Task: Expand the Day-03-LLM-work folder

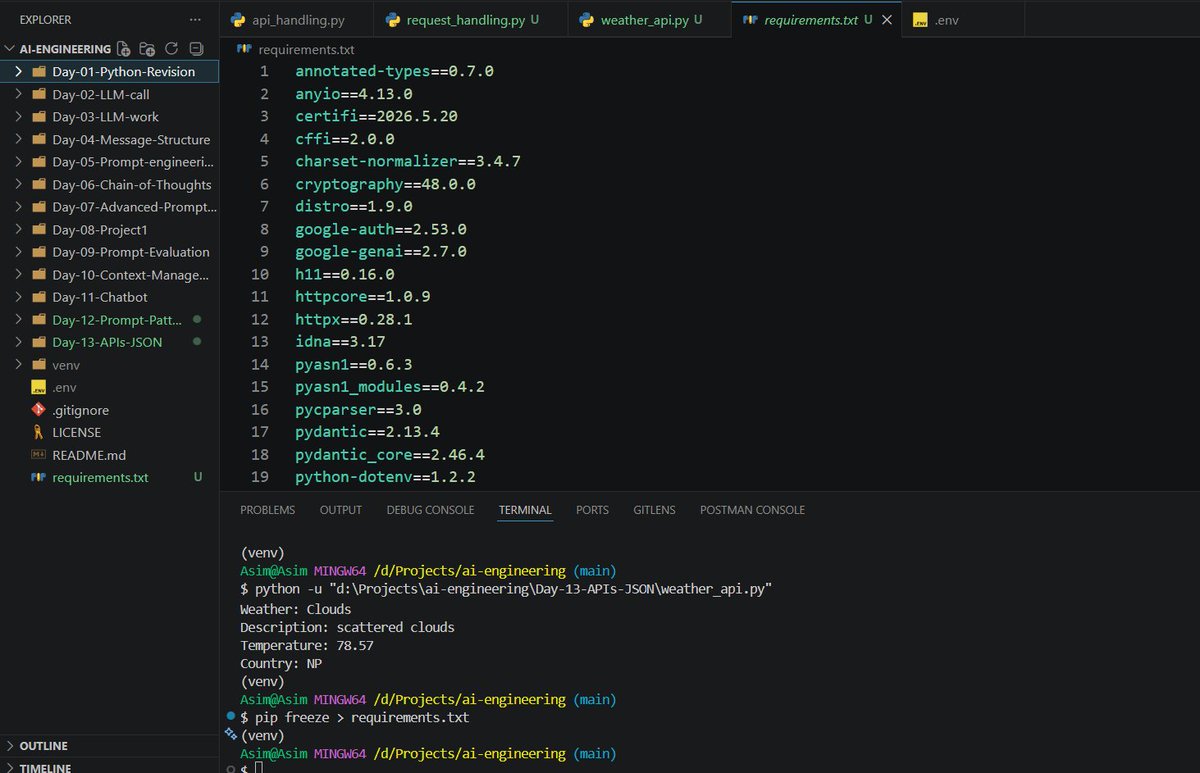Action: (18, 117)
